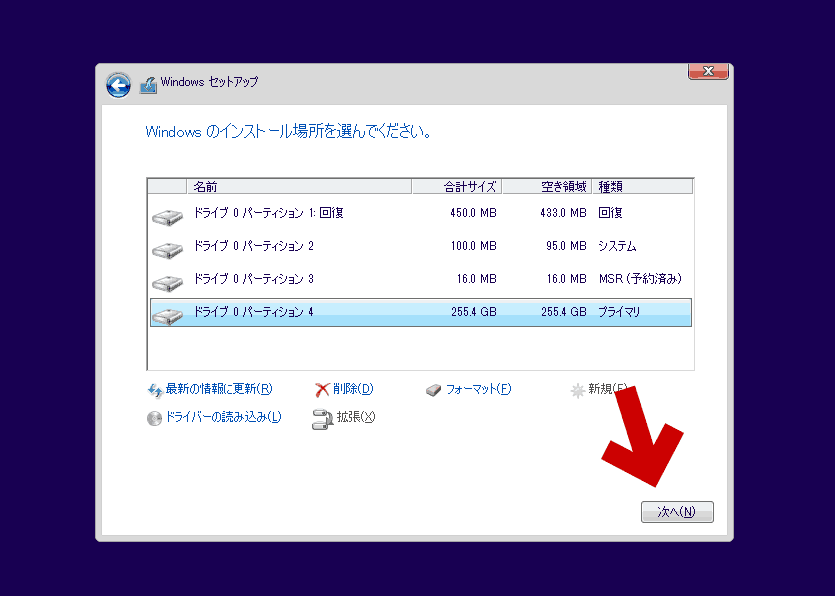The width and height of the screenshot is (835, 596).
Task: Click the format drive icon
Action: point(433,390)
